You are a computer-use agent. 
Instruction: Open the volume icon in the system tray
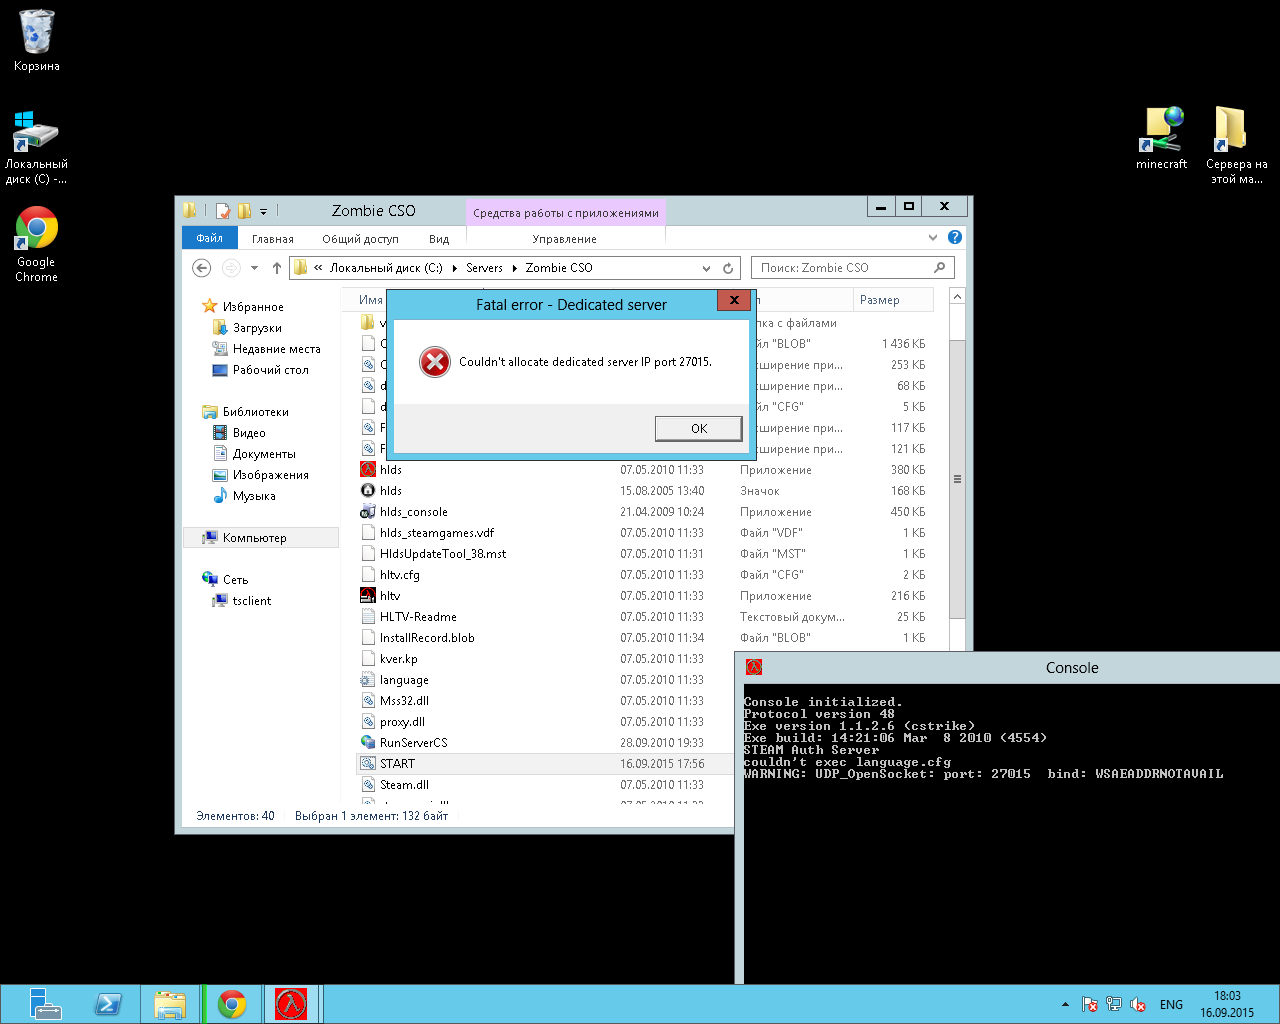(1138, 1005)
